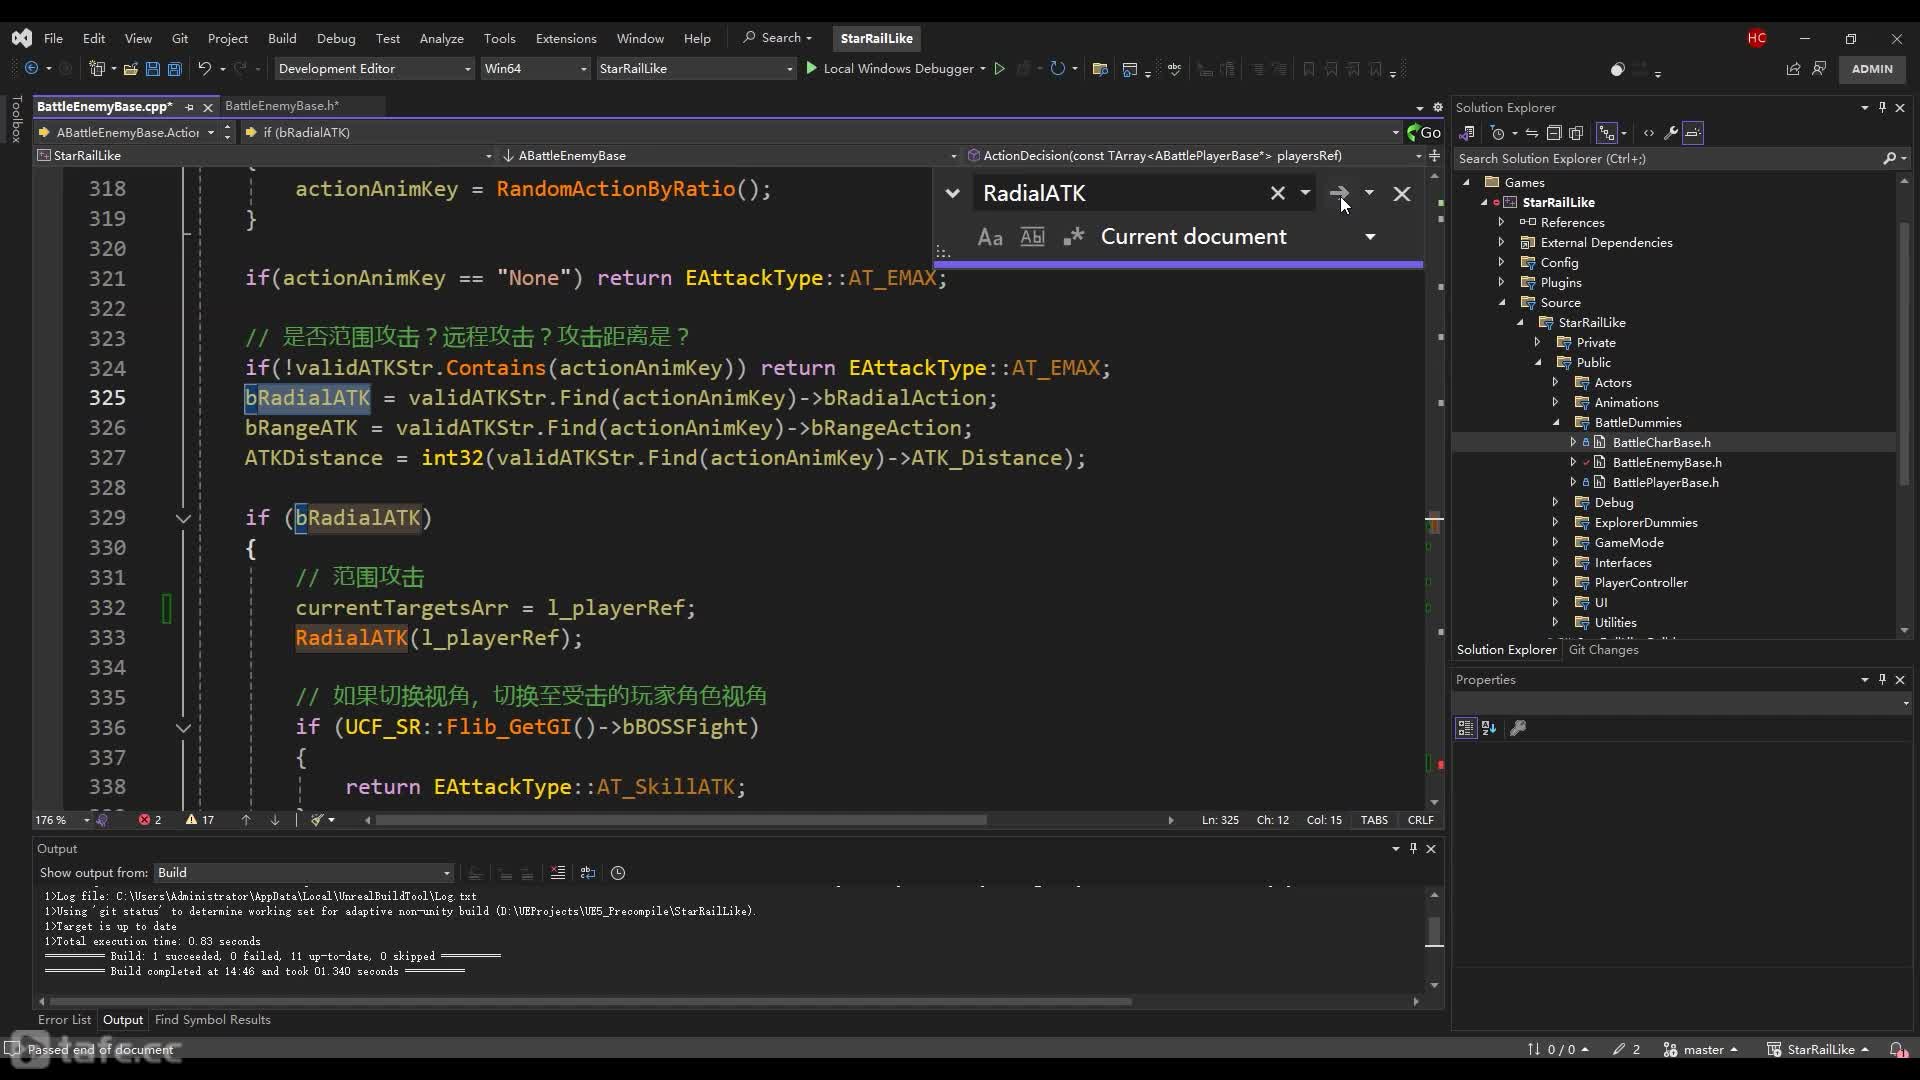
Task: Click the Search box in title bar
Action: pos(778,38)
